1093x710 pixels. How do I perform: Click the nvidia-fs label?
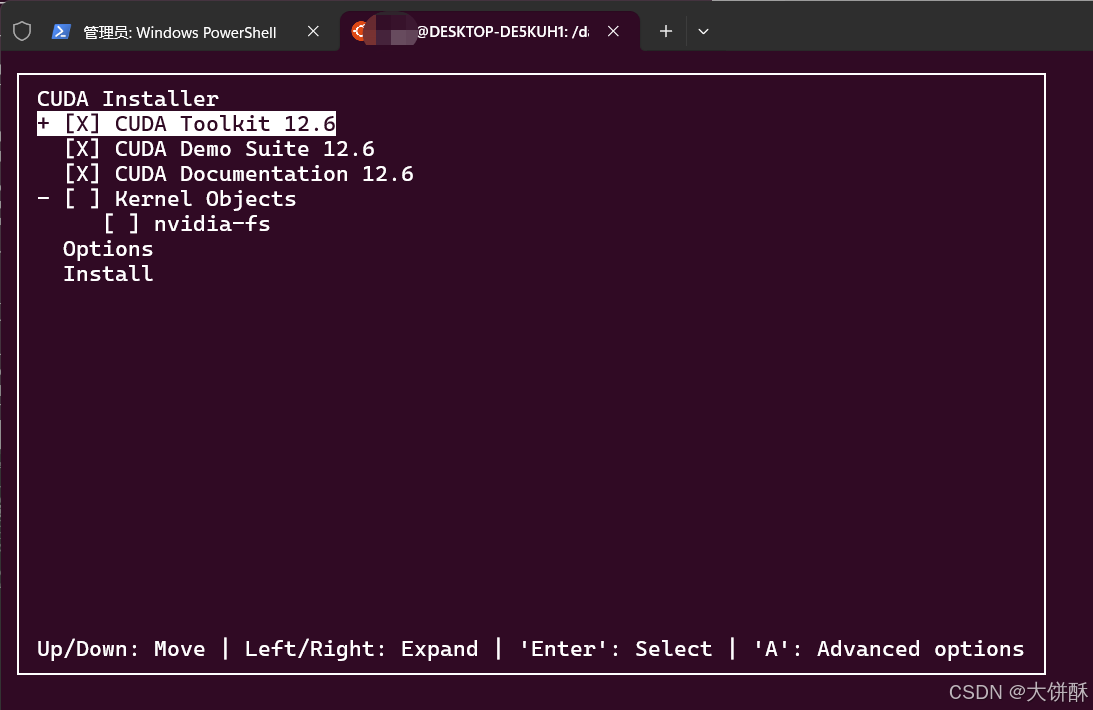click(x=212, y=224)
